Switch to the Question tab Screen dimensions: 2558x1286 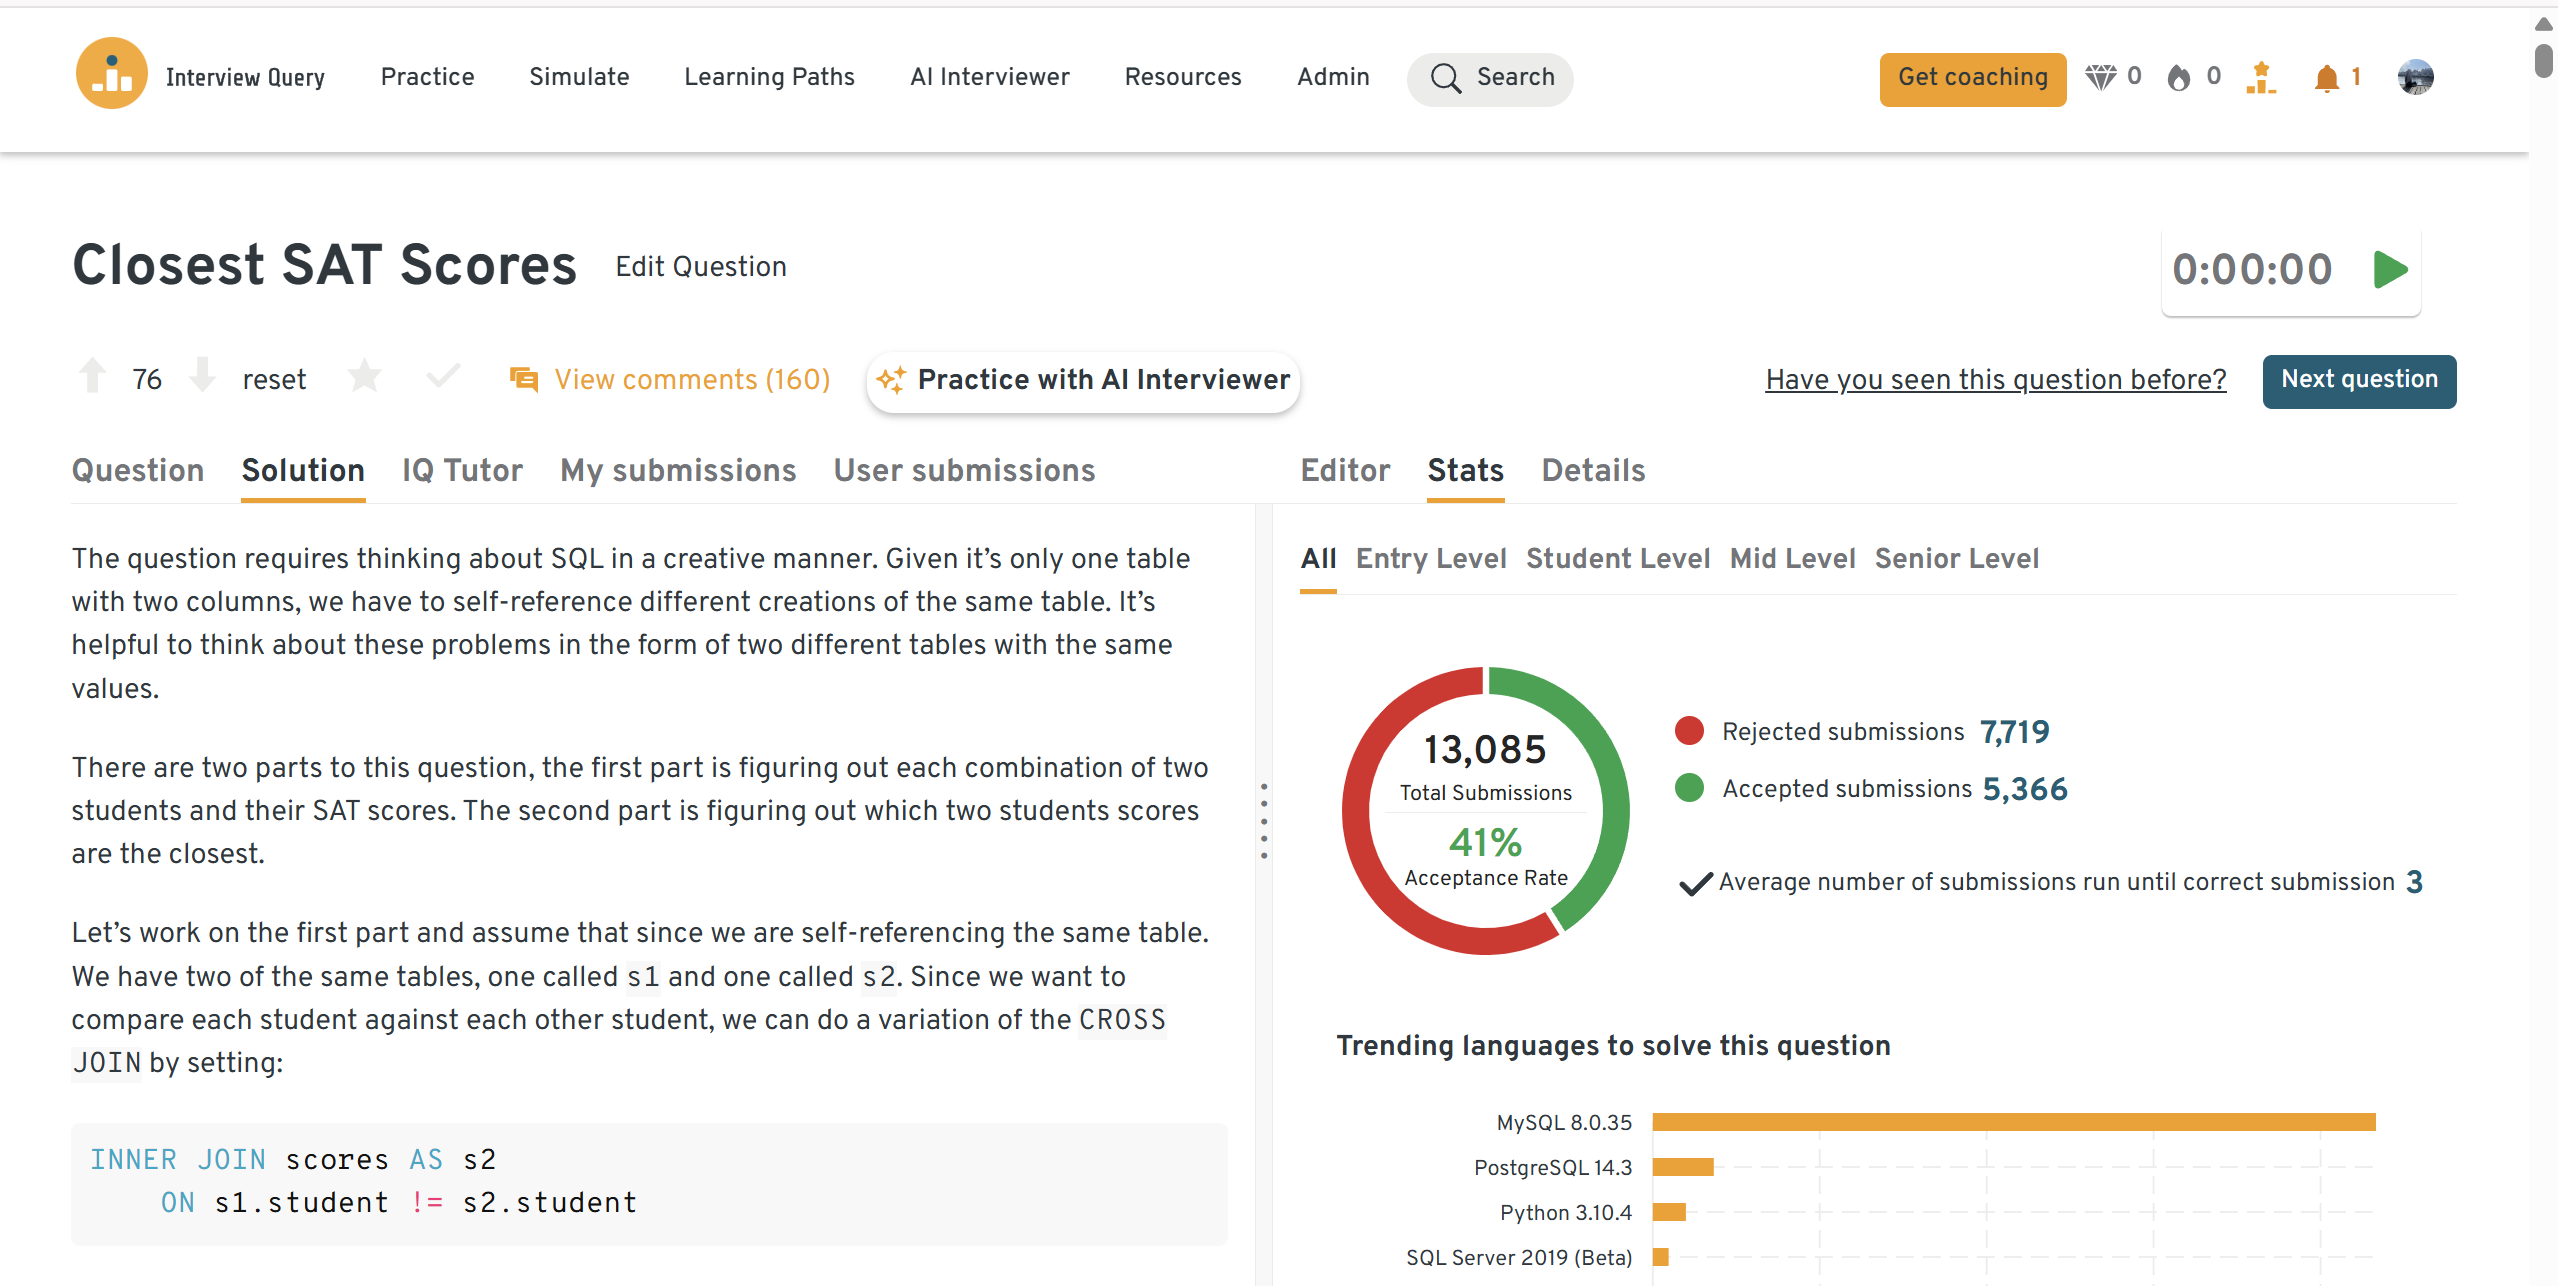pyautogui.click(x=138, y=470)
